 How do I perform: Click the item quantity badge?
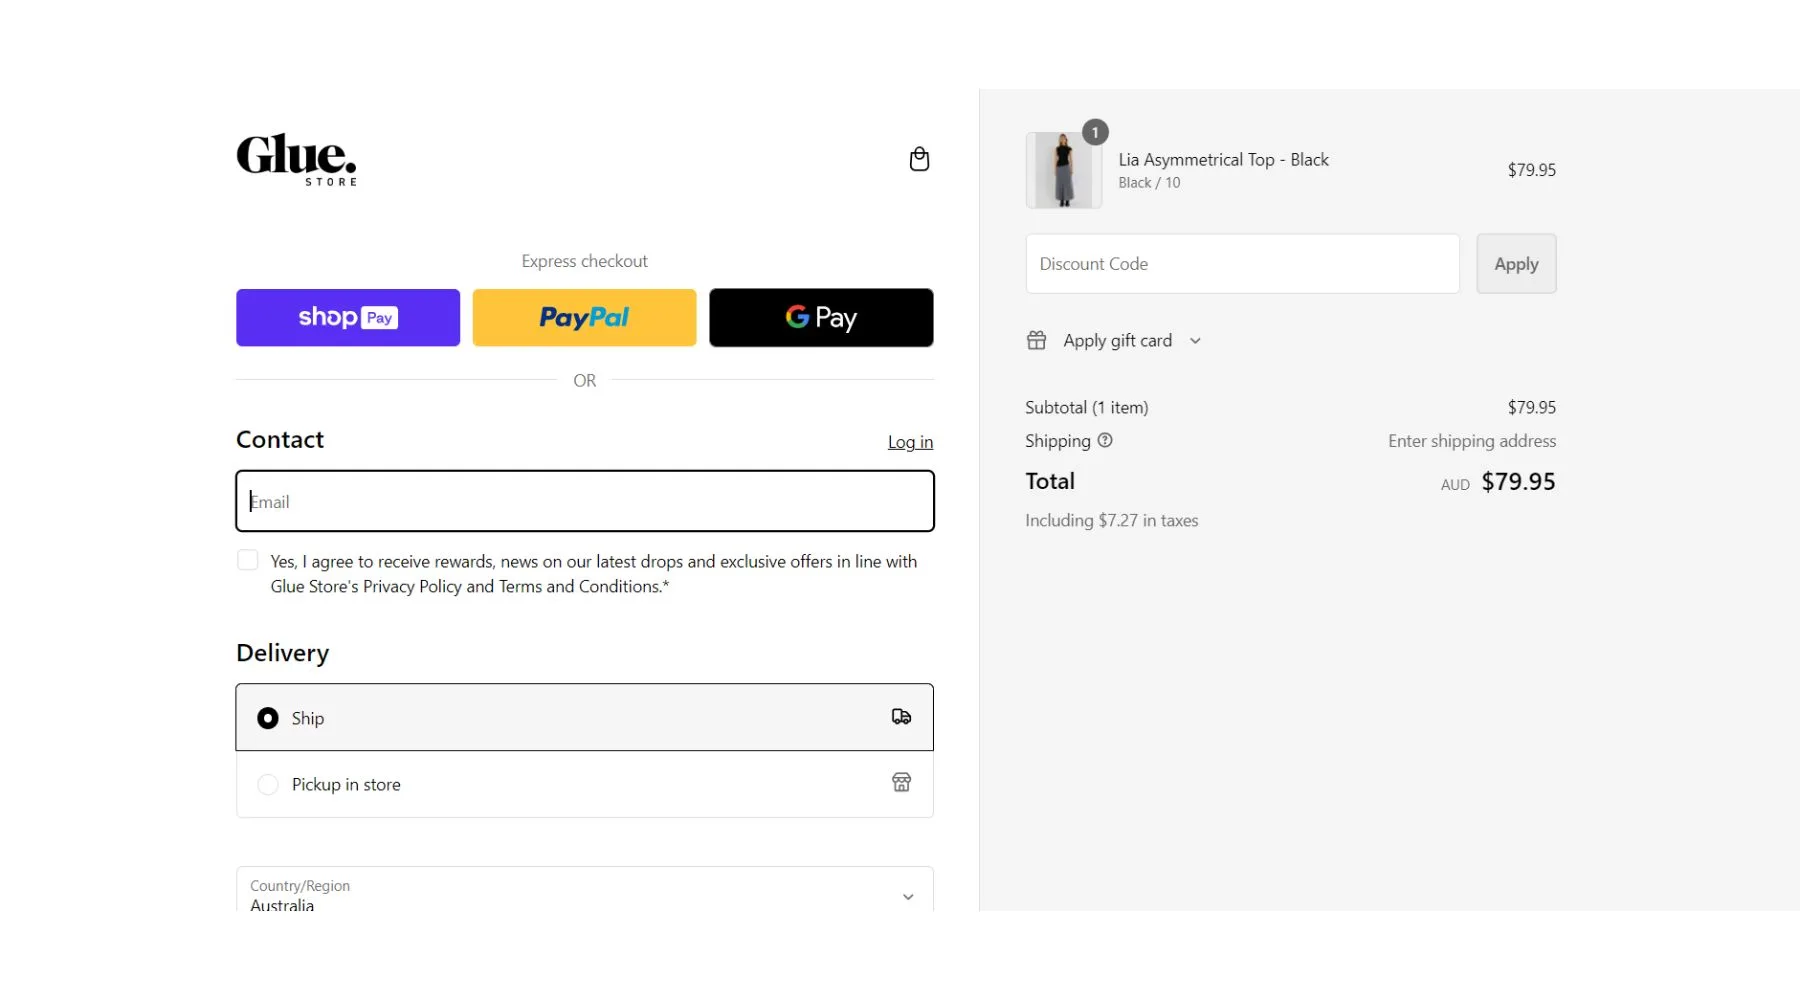point(1095,133)
